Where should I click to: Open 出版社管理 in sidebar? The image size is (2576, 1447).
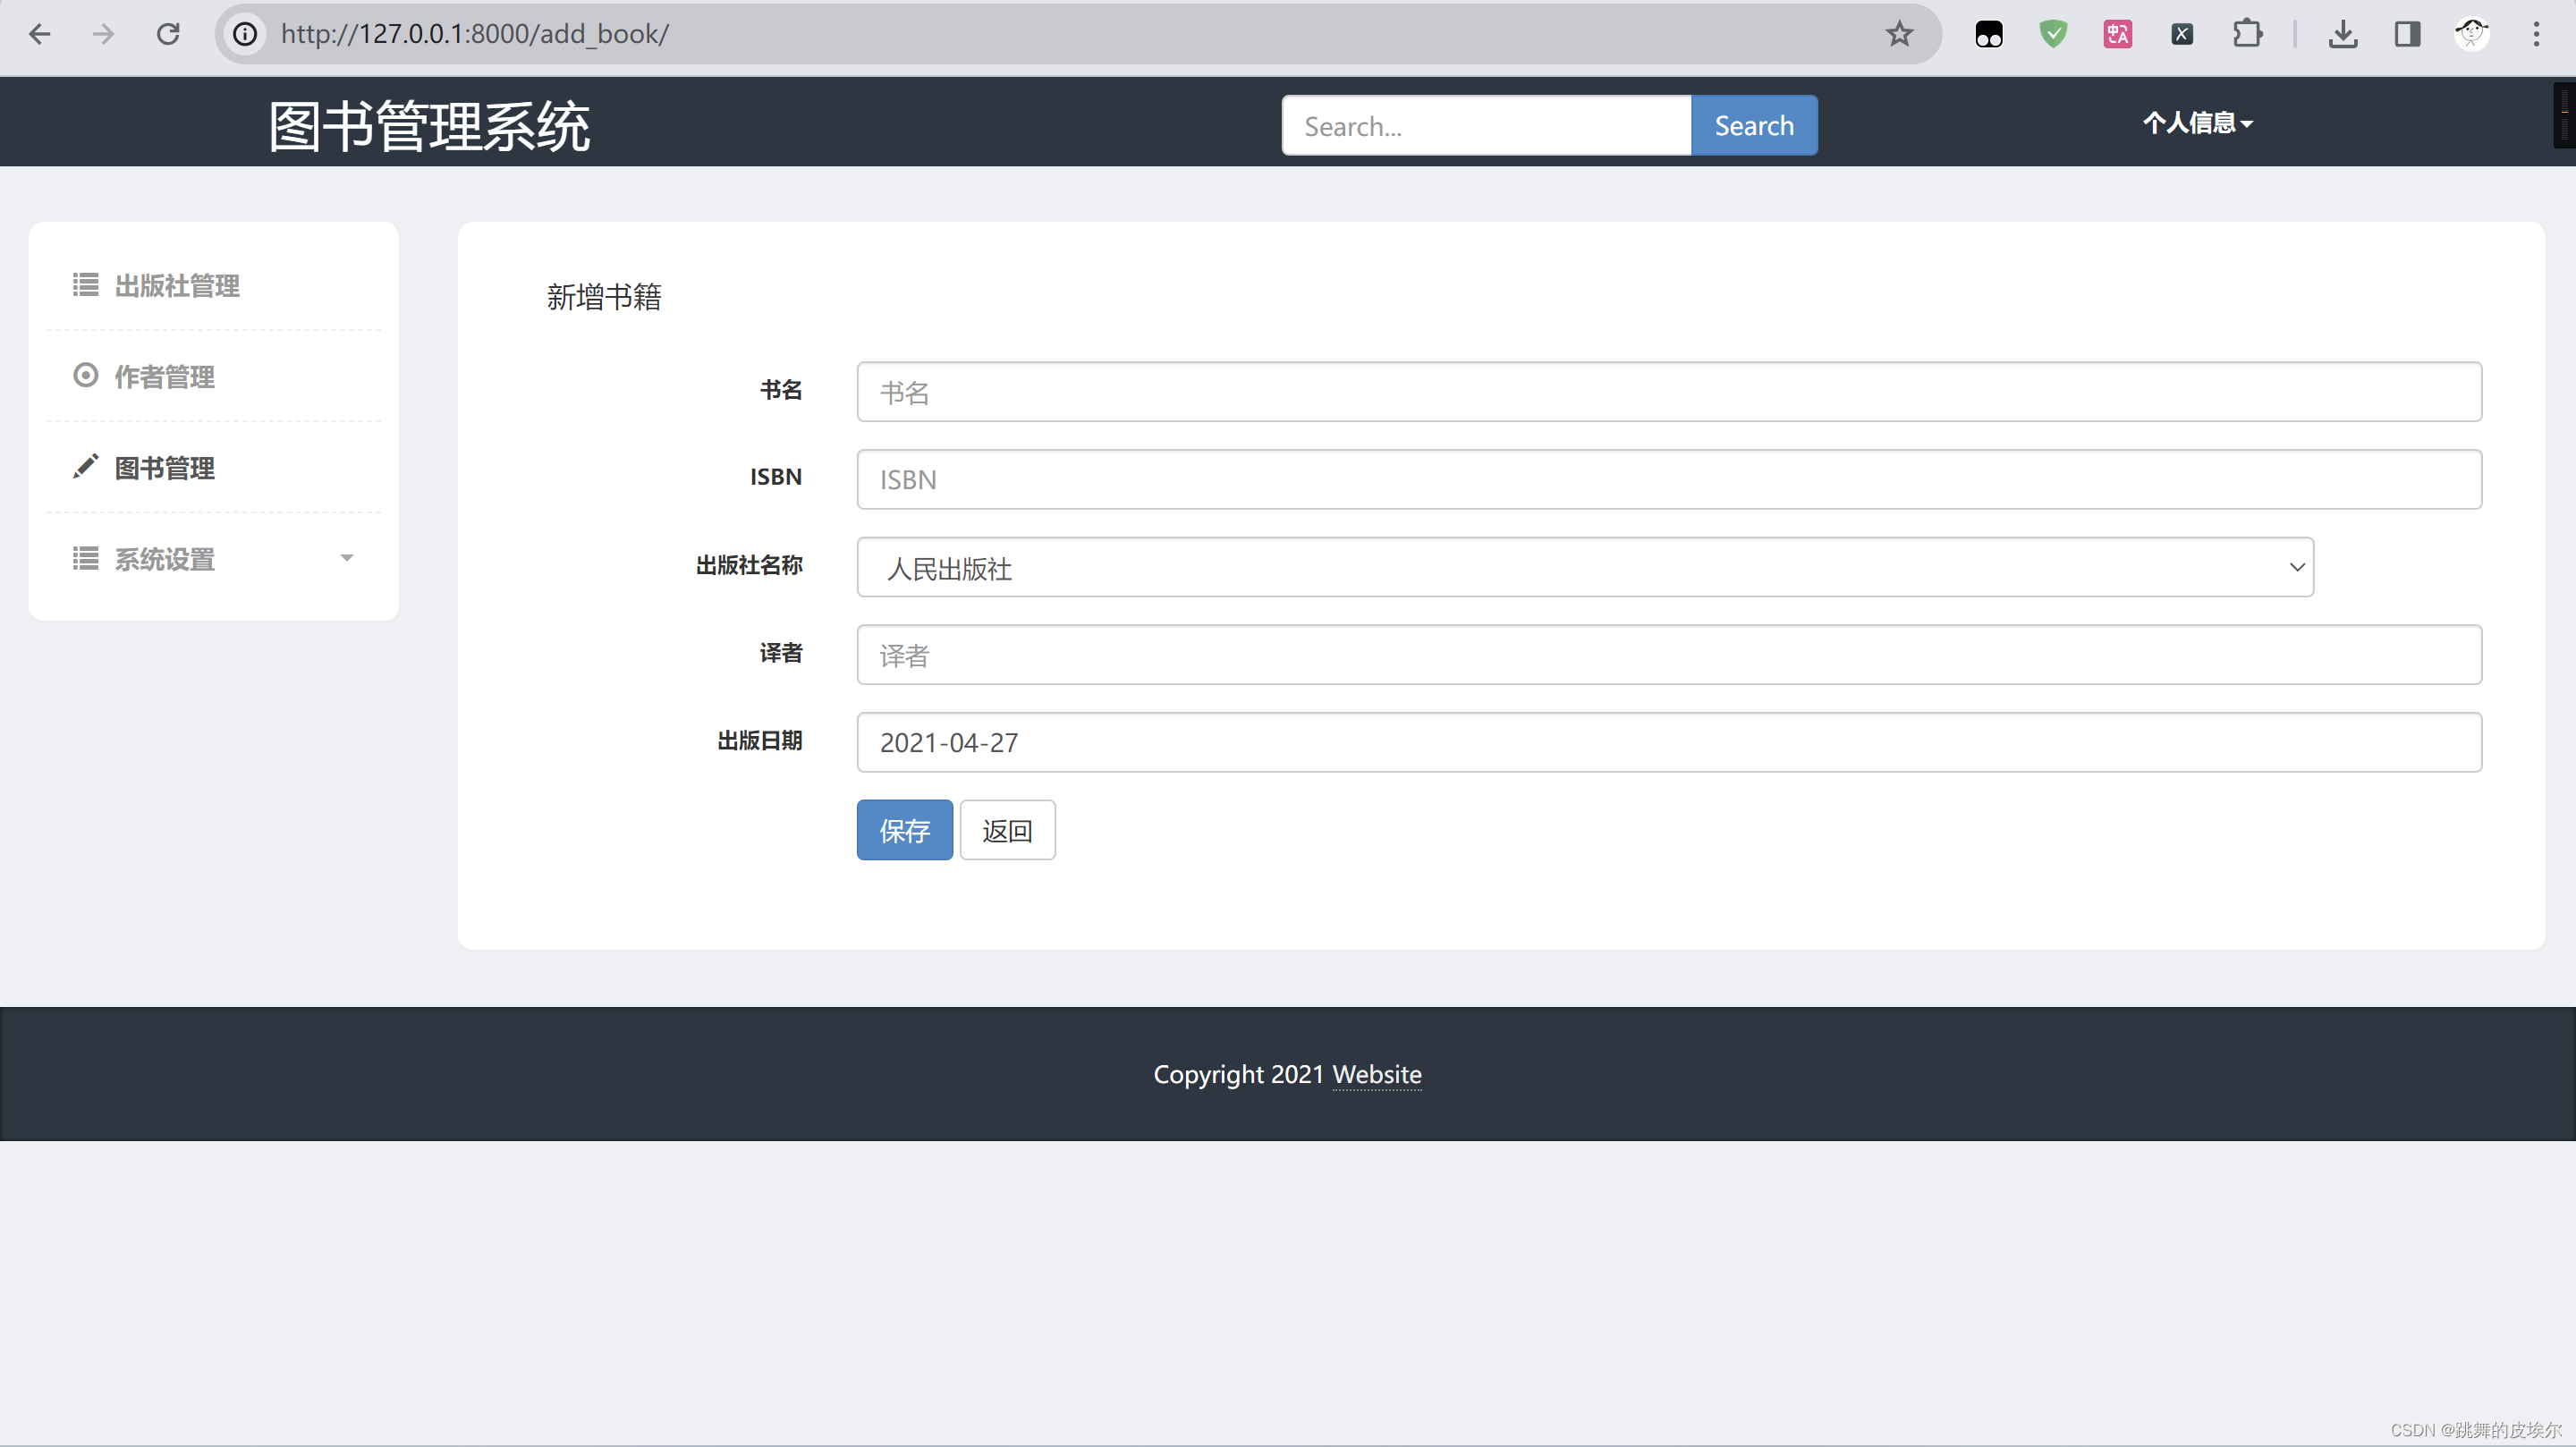(x=176, y=286)
